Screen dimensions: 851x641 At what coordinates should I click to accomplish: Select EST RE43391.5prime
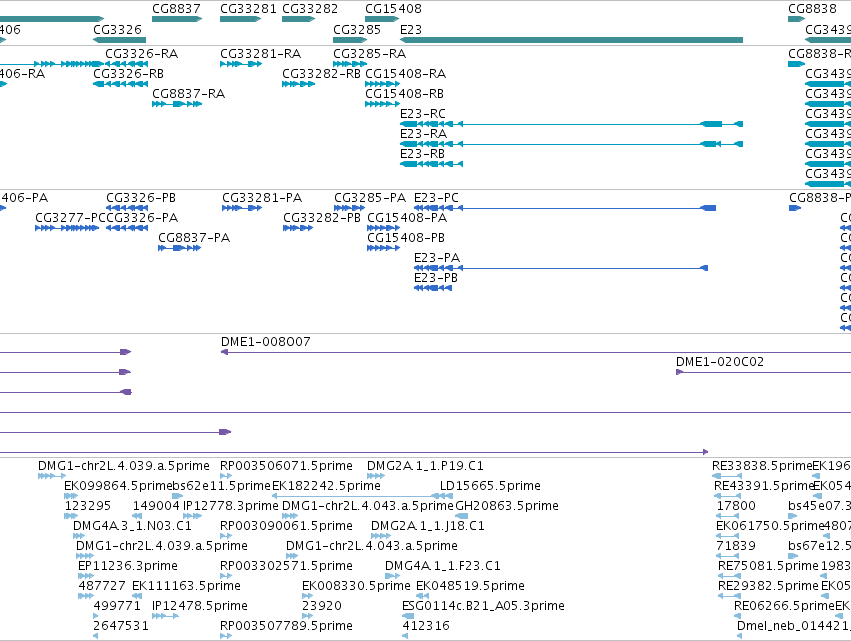(x=764, y=486)
